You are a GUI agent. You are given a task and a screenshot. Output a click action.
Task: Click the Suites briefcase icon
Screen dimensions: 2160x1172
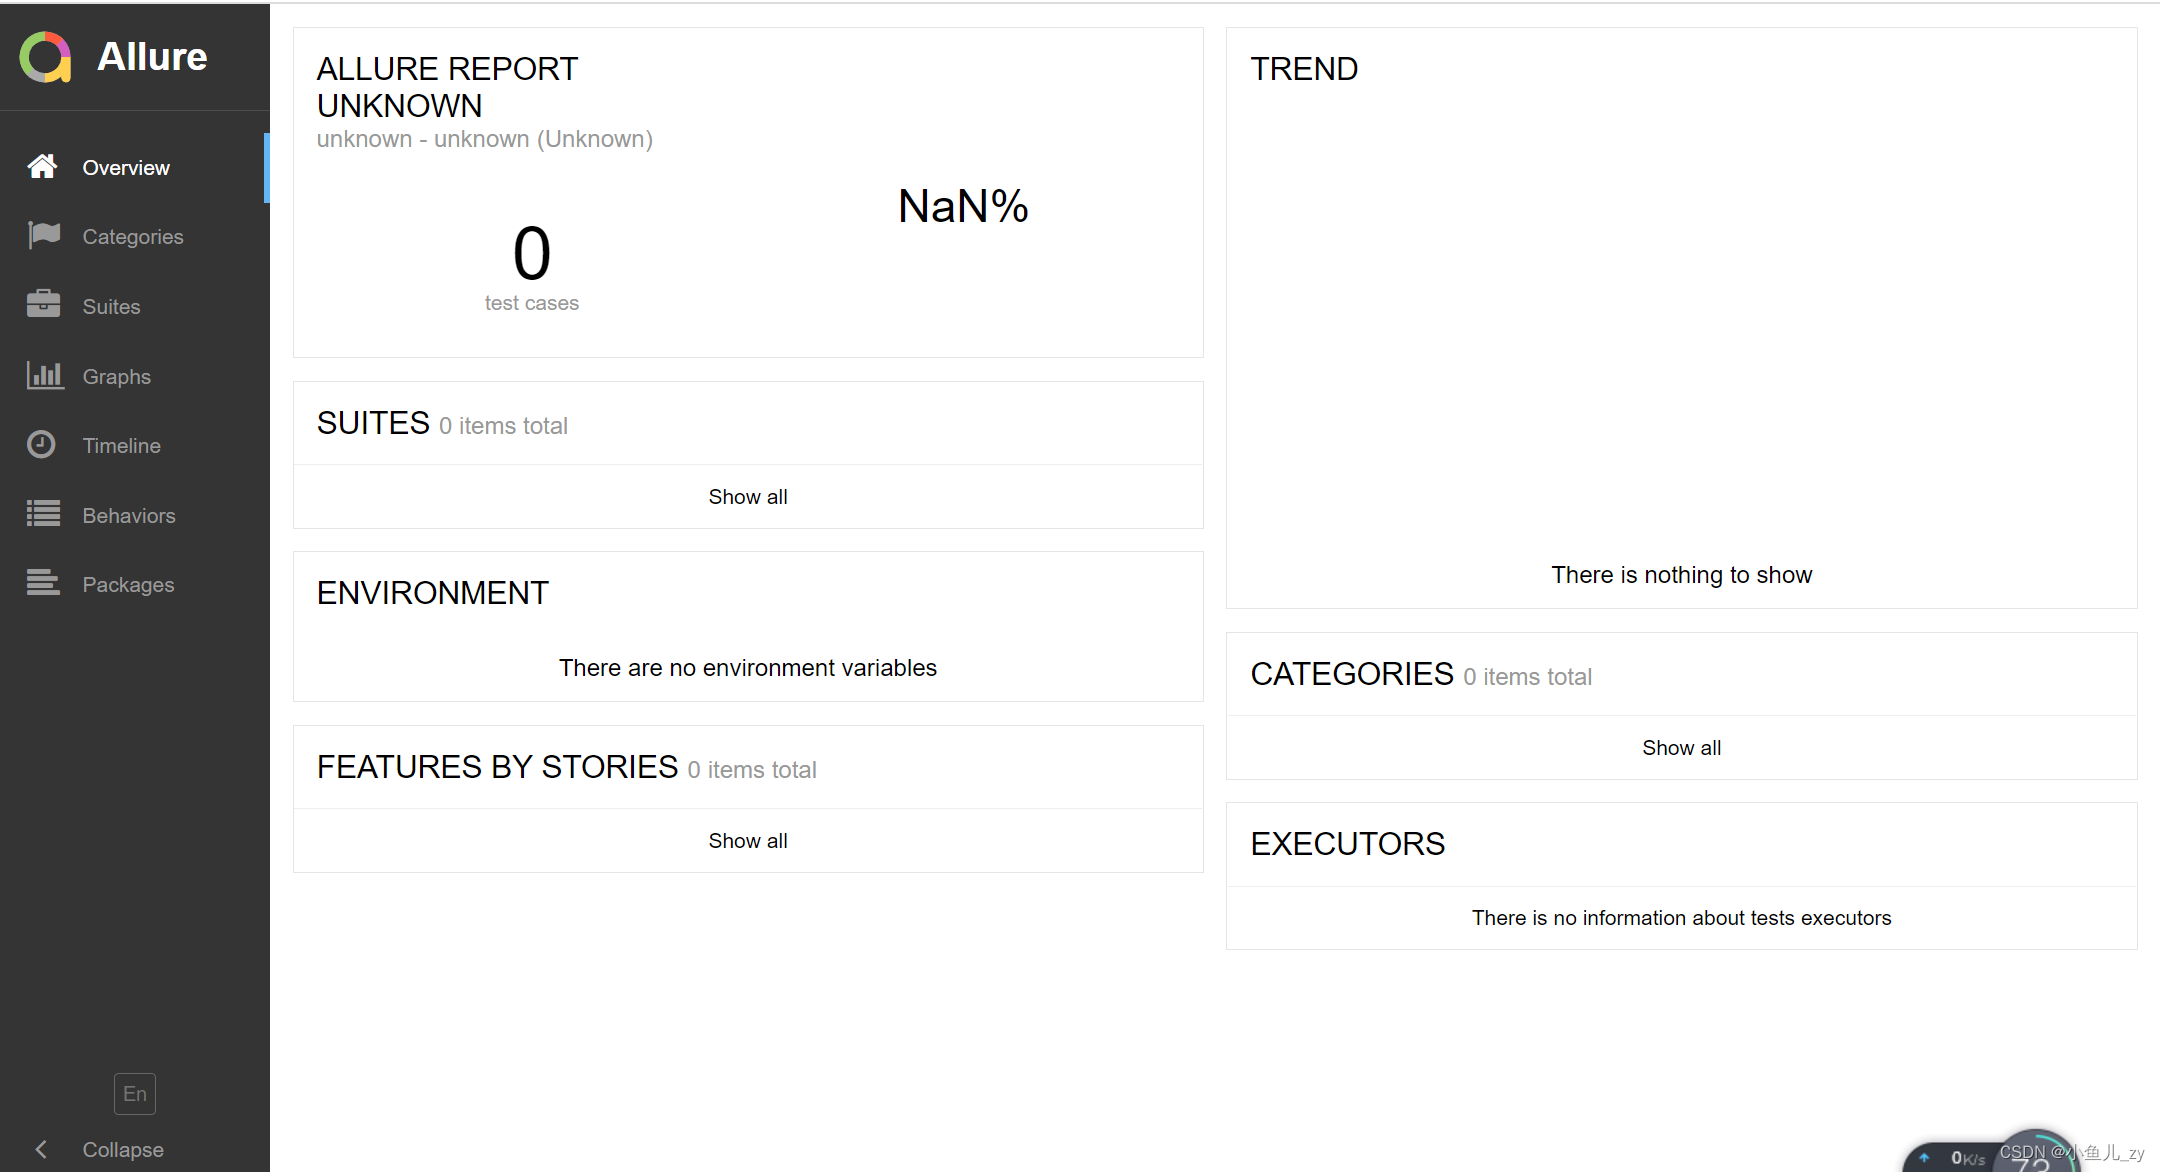coord(43,304)
